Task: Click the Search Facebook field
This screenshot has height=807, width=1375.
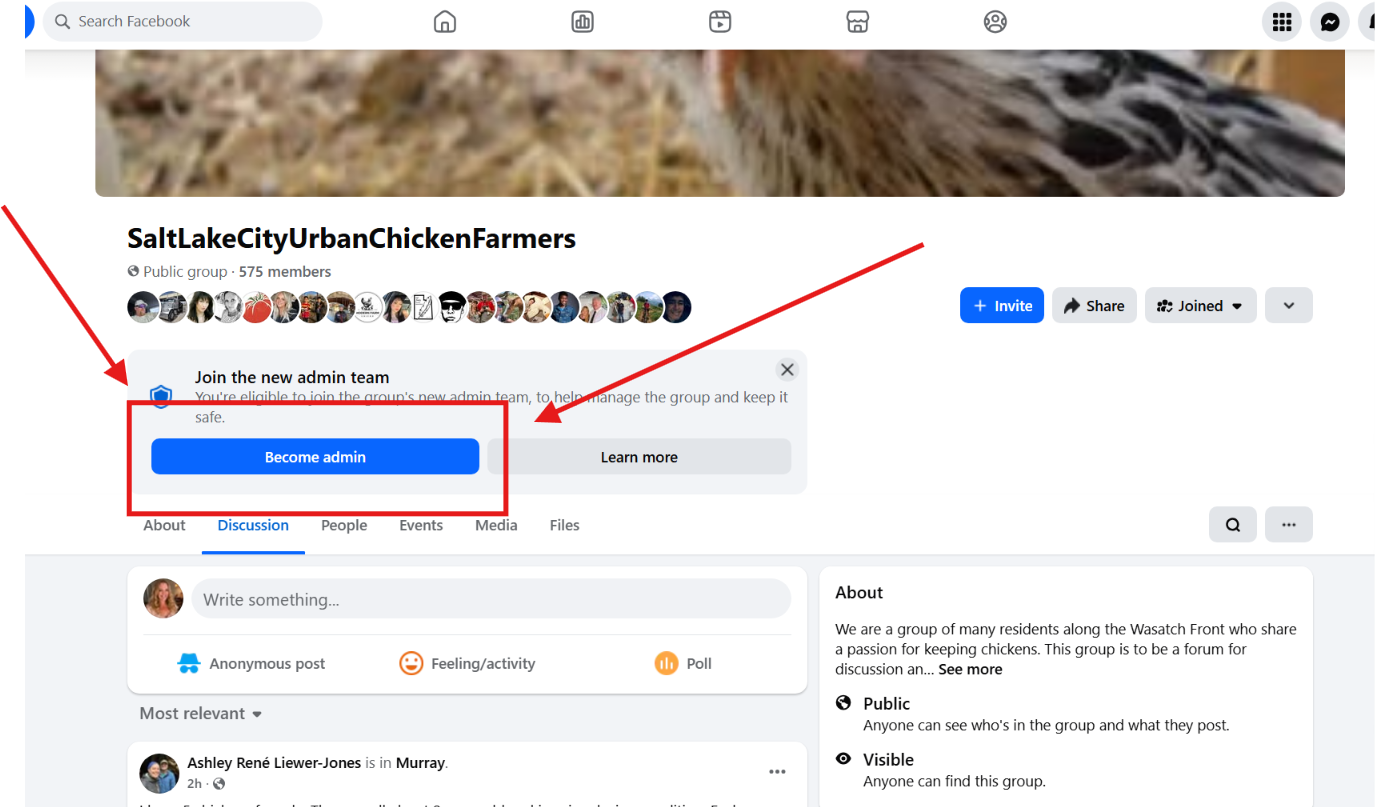Action: pos(182,22)
